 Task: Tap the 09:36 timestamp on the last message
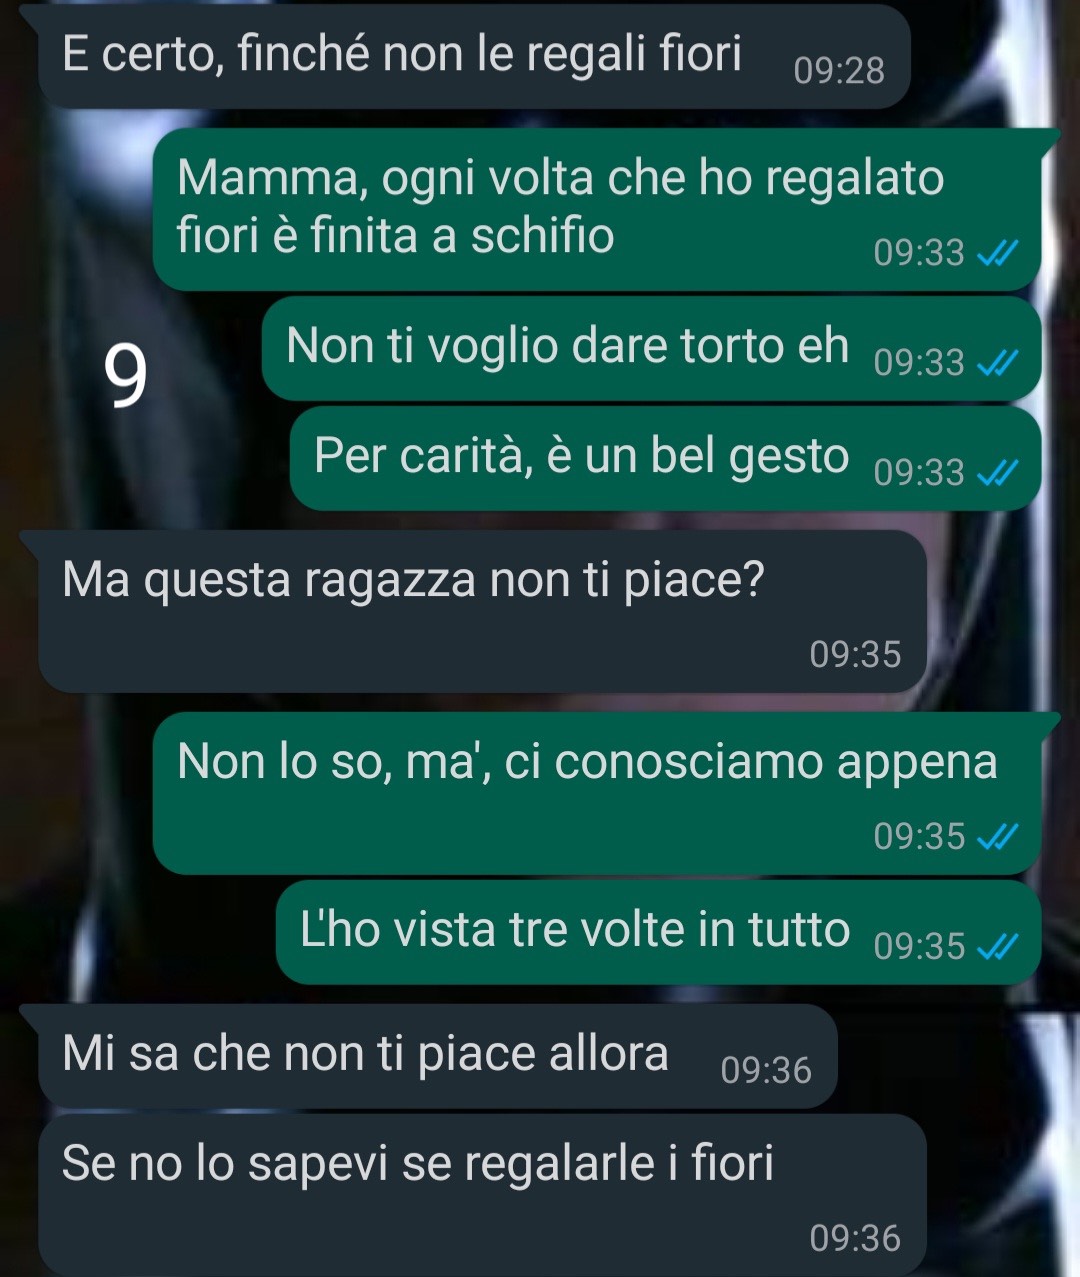click(855, 1239)
